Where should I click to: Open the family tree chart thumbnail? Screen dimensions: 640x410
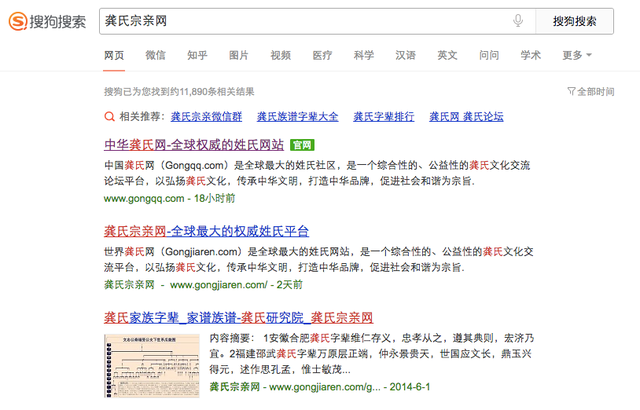pyautogui.click(x=151, y=366)
